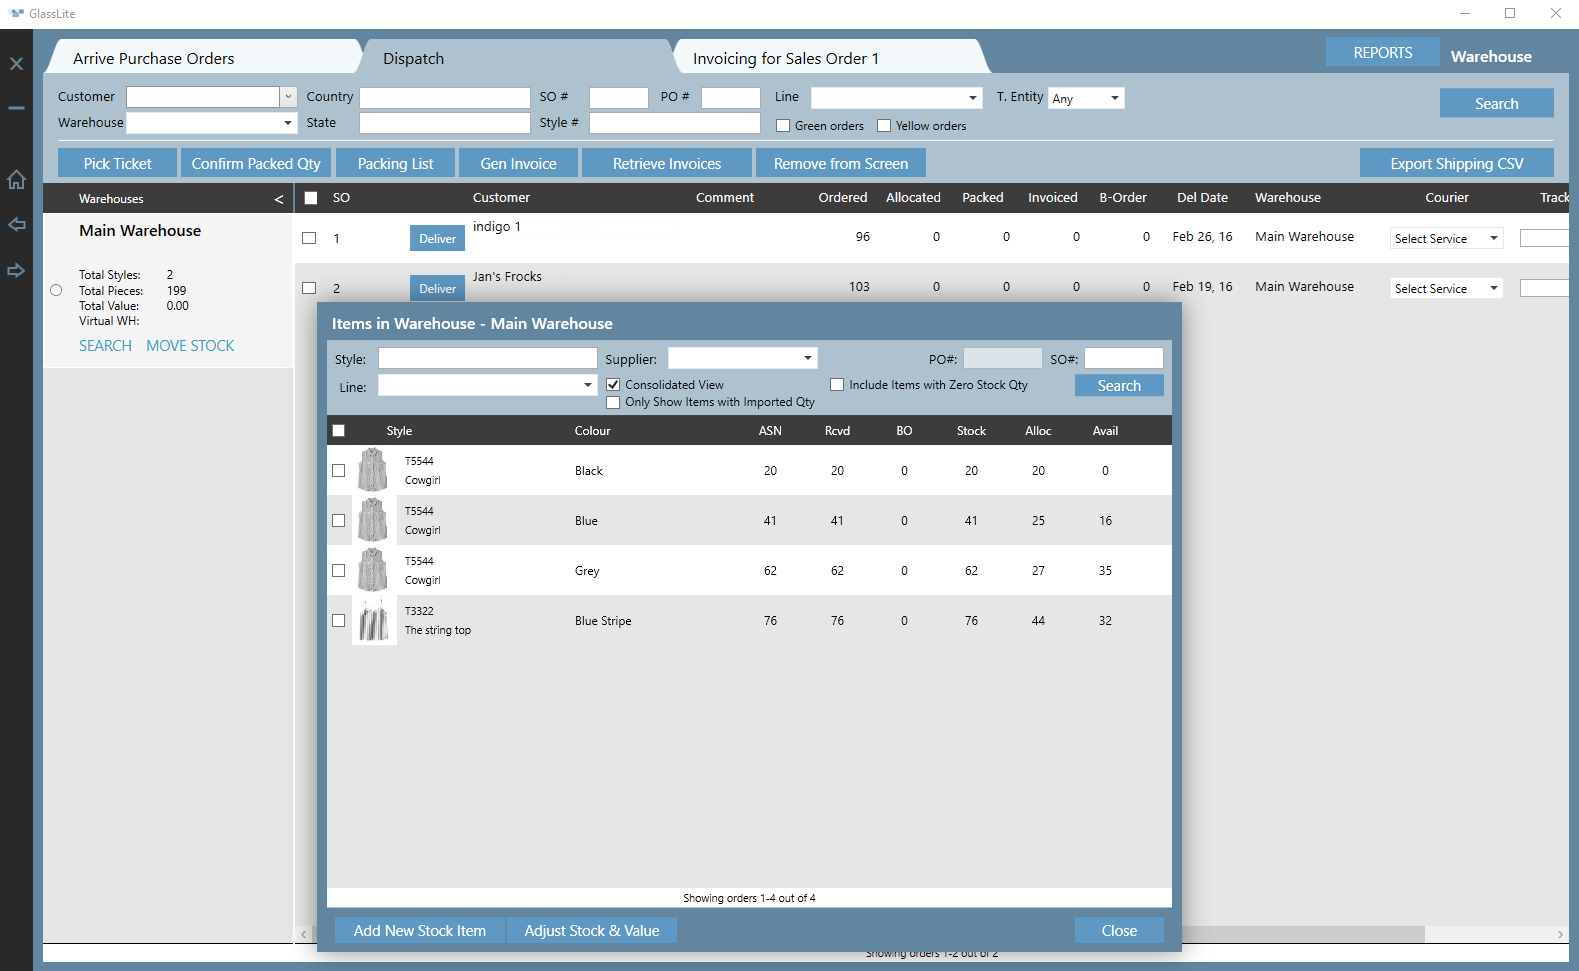Click the SEARCH link under Main Warehouse
Screen dimensions: 1579x971
[105, 345]
